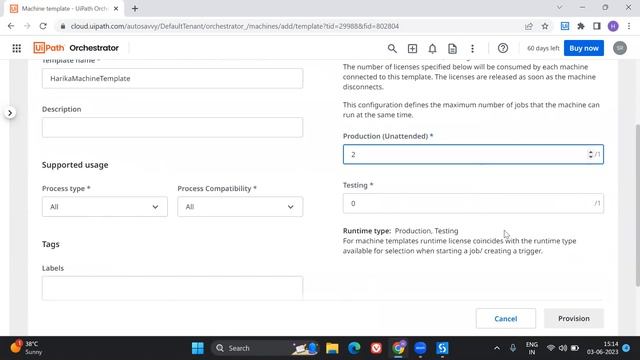Open the Wi-Fi network tray icon
This screenshot has width=640, height=360.
[x=551, y=348]
